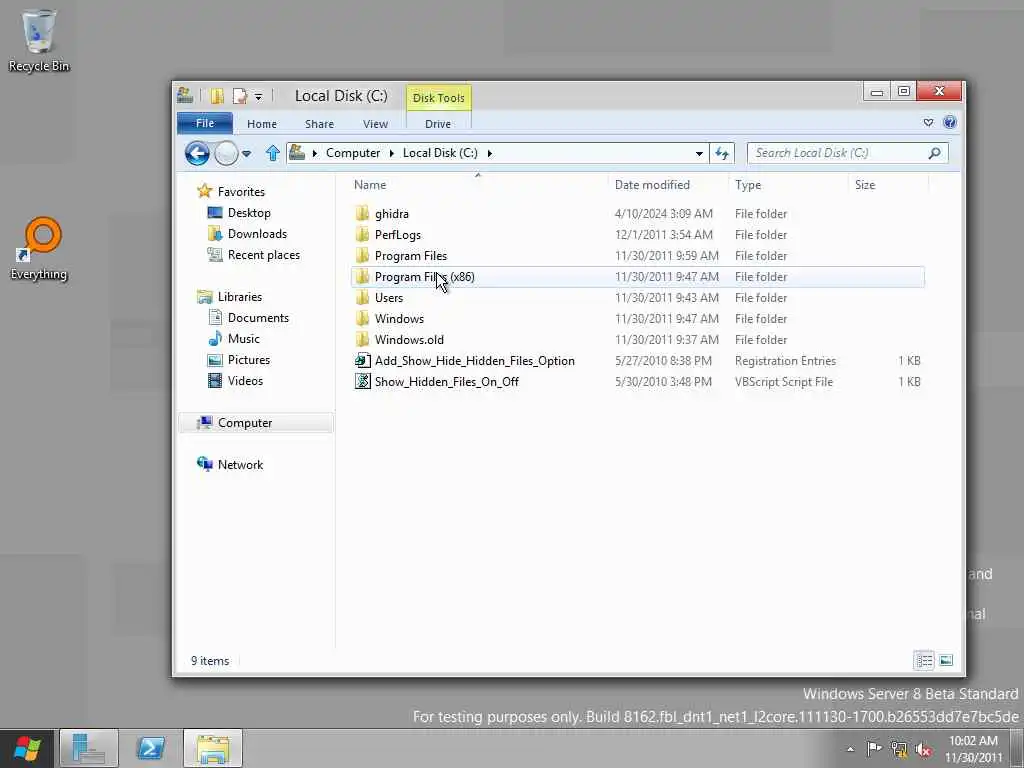Click the Computer breadcrumb segment
Viewport: 1024px width, 768px height.
click(x=353, y=153)
